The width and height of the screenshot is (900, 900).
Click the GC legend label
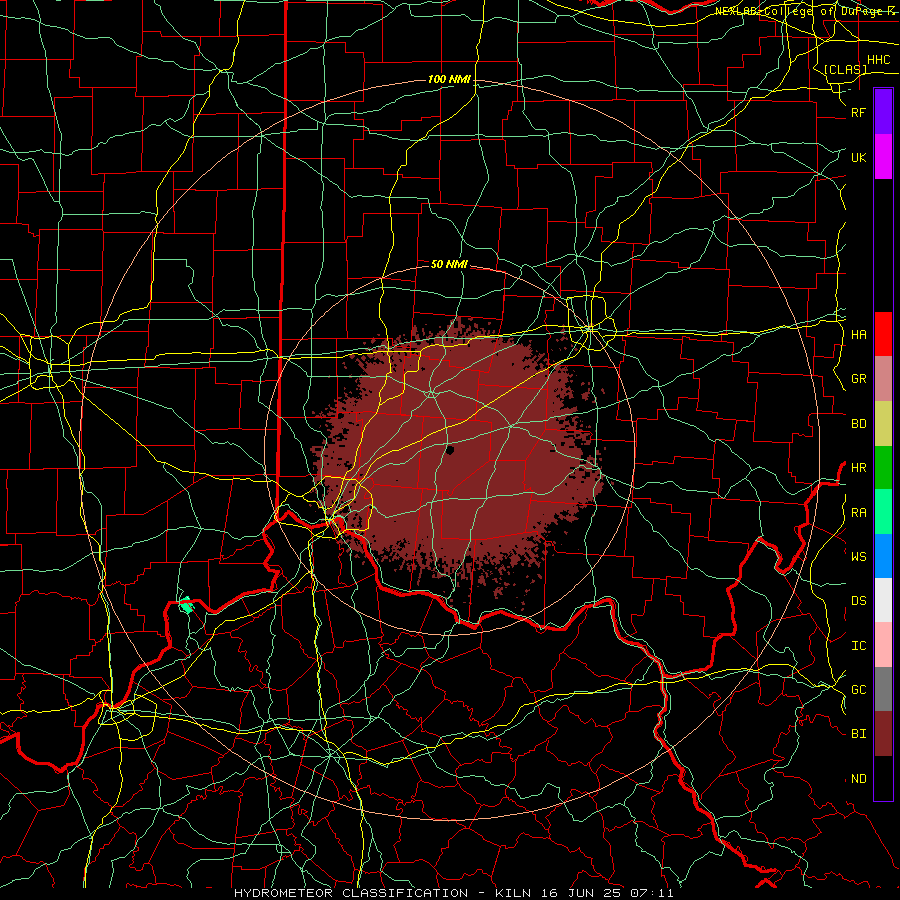pos(858,690)
